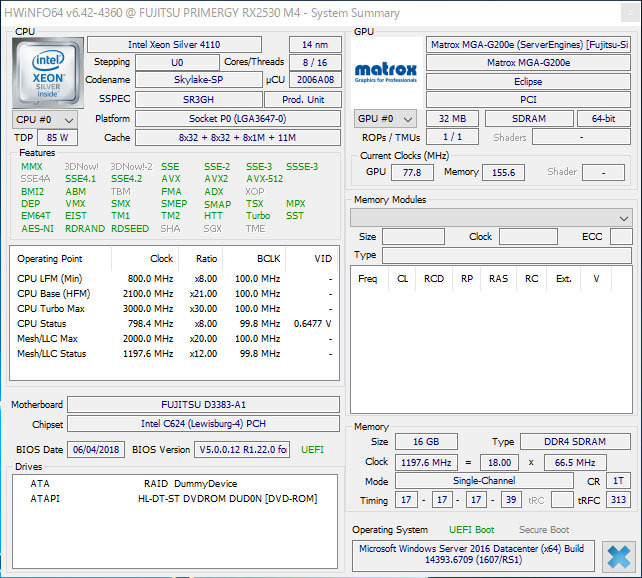Viewport: 642px width, 578px height.
Task: Click the 77.8 GPU clock value
Action: click(412, 172)
